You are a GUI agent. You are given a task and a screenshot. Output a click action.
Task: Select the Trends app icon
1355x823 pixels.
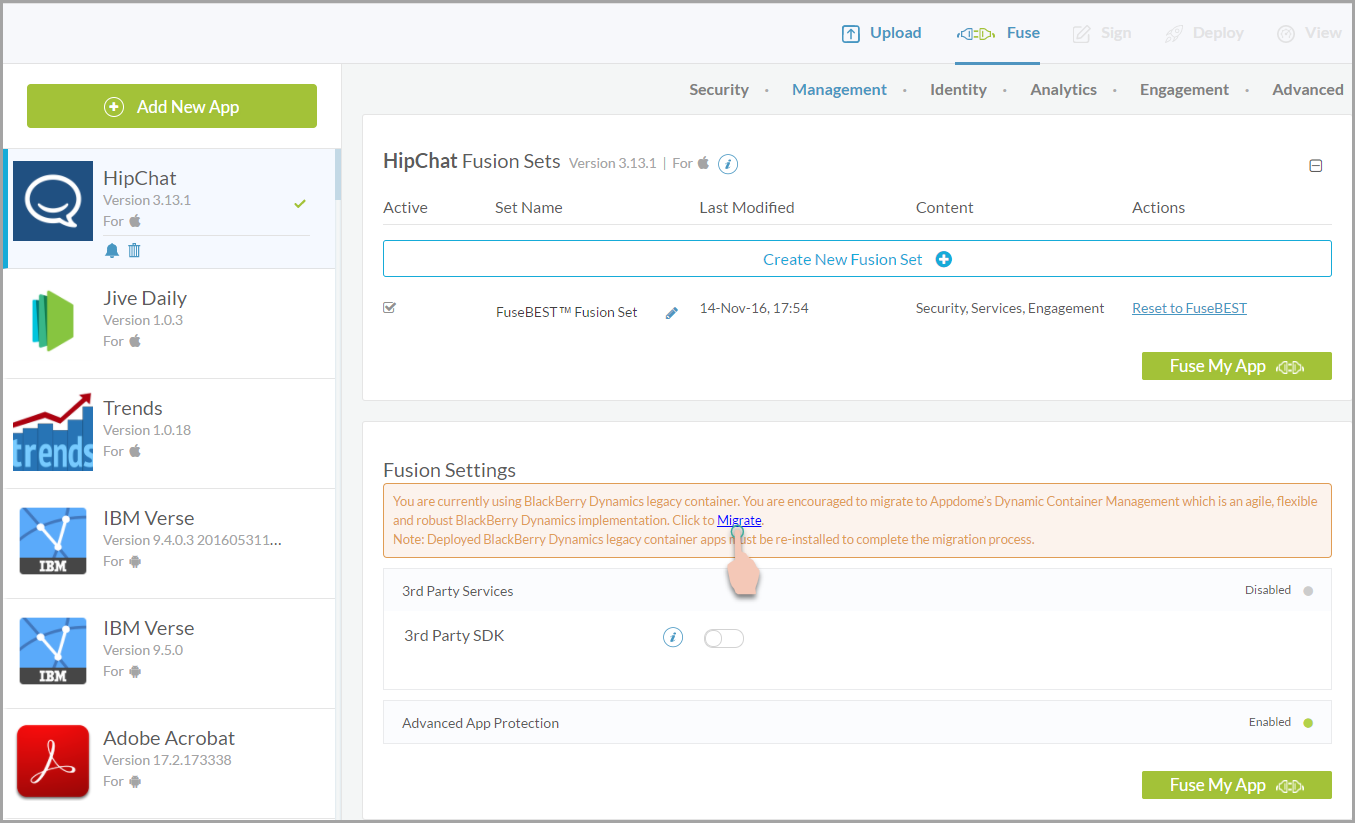click(x=53, y=432)
